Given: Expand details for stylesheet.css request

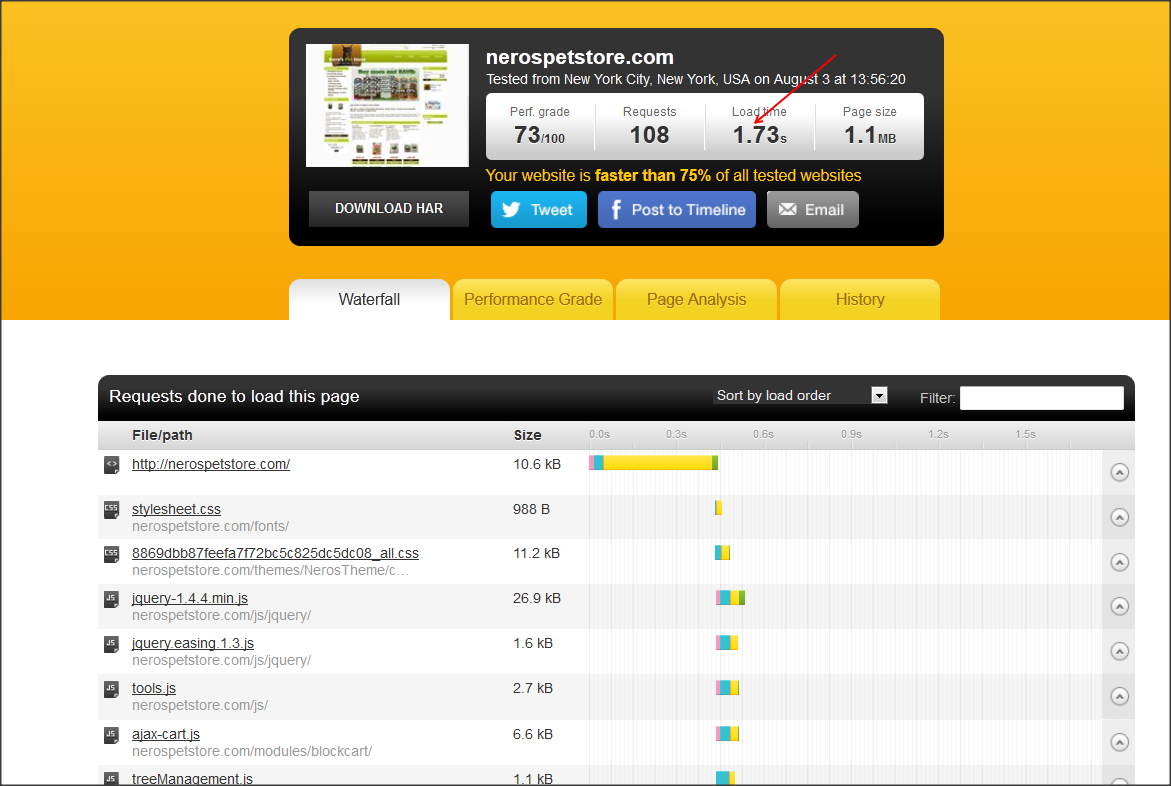Looking at the screenshot, I should coord(1119,517).
